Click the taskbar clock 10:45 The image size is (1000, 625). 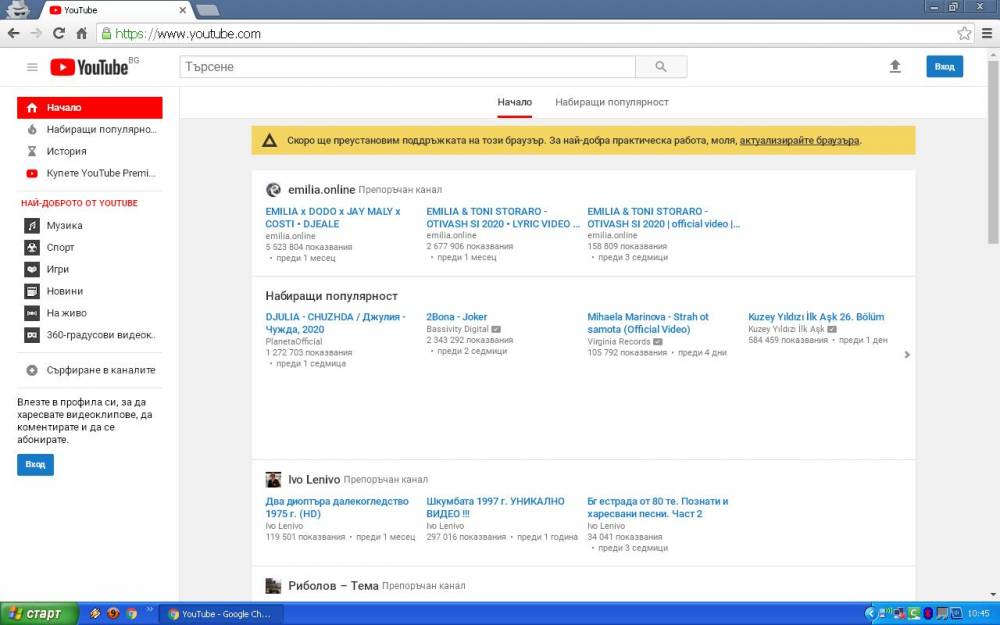click(x=978, y=614)
